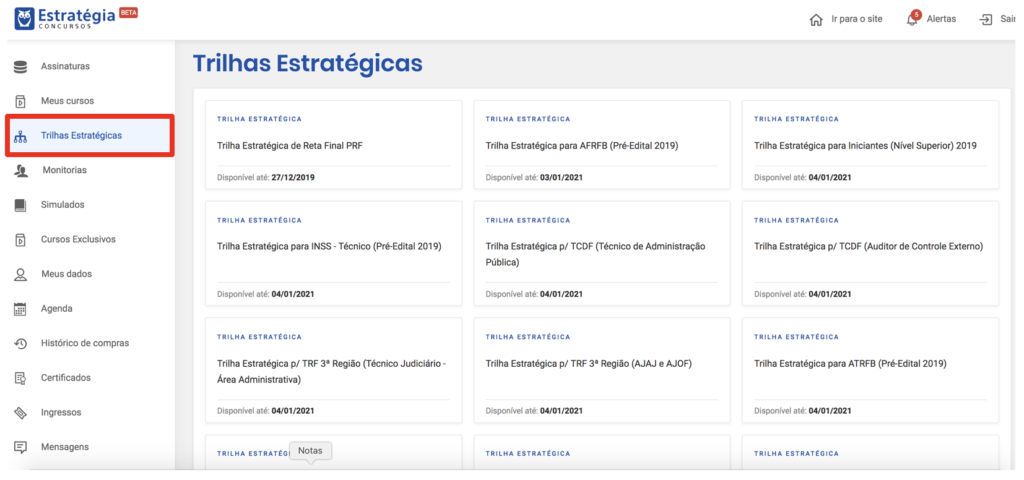Click date 03/01/2021 on AFRFB card

(x=562, y=177)
